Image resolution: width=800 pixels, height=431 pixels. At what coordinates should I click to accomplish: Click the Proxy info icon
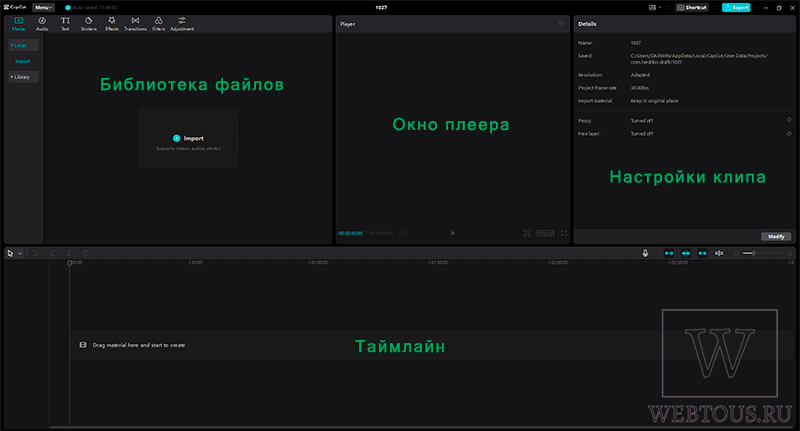coord(789,120)
